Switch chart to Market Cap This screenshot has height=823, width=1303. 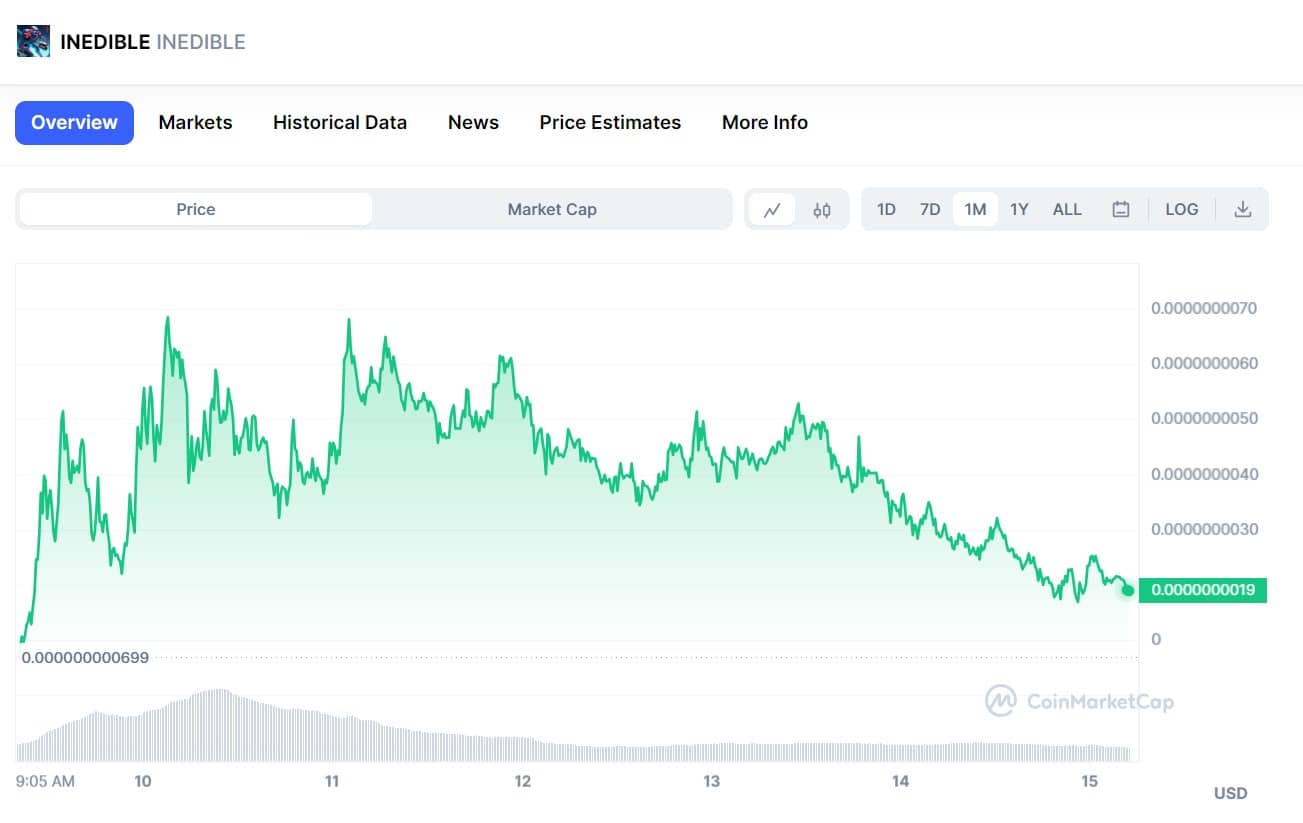[552, 209]
